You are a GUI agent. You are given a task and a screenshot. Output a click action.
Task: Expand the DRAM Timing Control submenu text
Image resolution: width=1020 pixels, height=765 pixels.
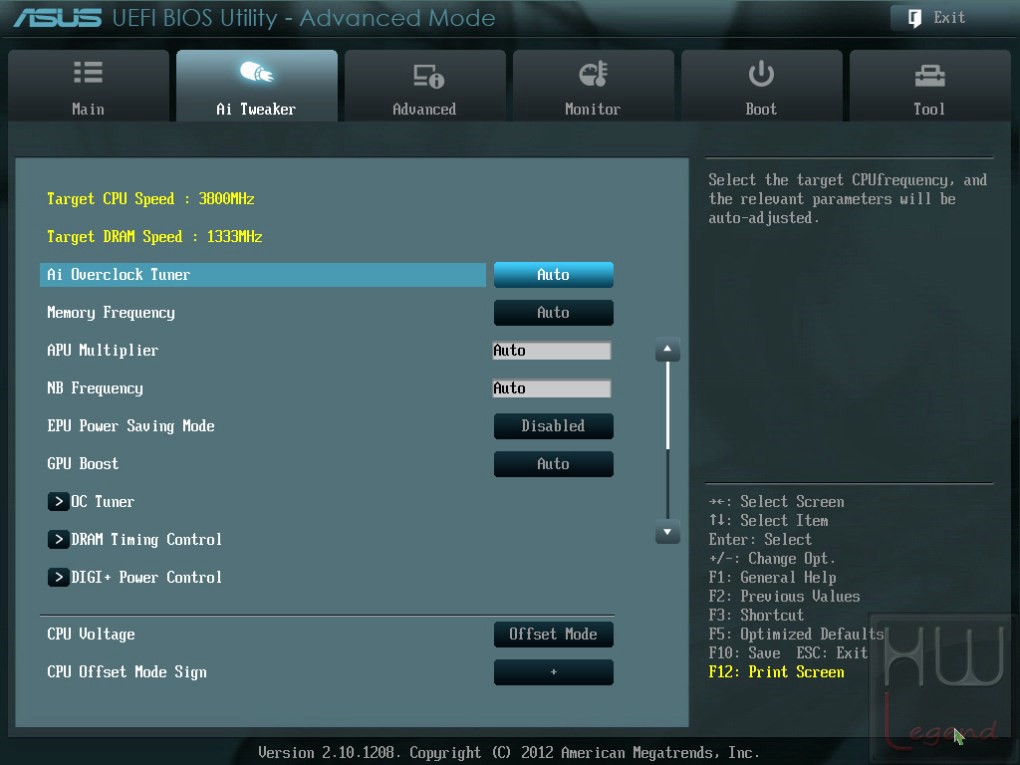pyautogui.click(x=146, y=539)
